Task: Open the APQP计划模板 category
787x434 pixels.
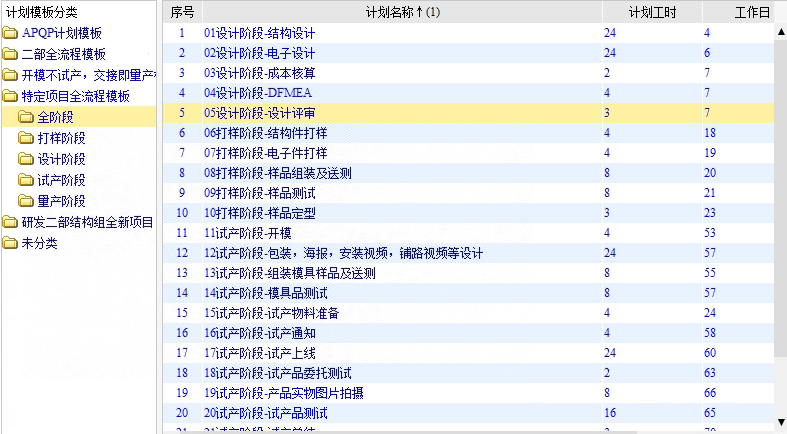Action: 62,34
